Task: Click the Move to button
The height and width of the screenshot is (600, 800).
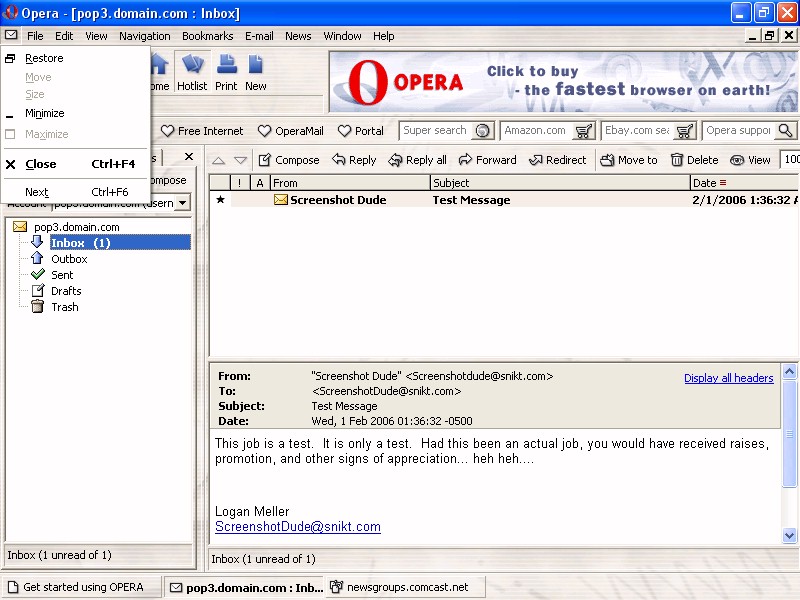Action: pyautogui.click(x=629, y=160)
